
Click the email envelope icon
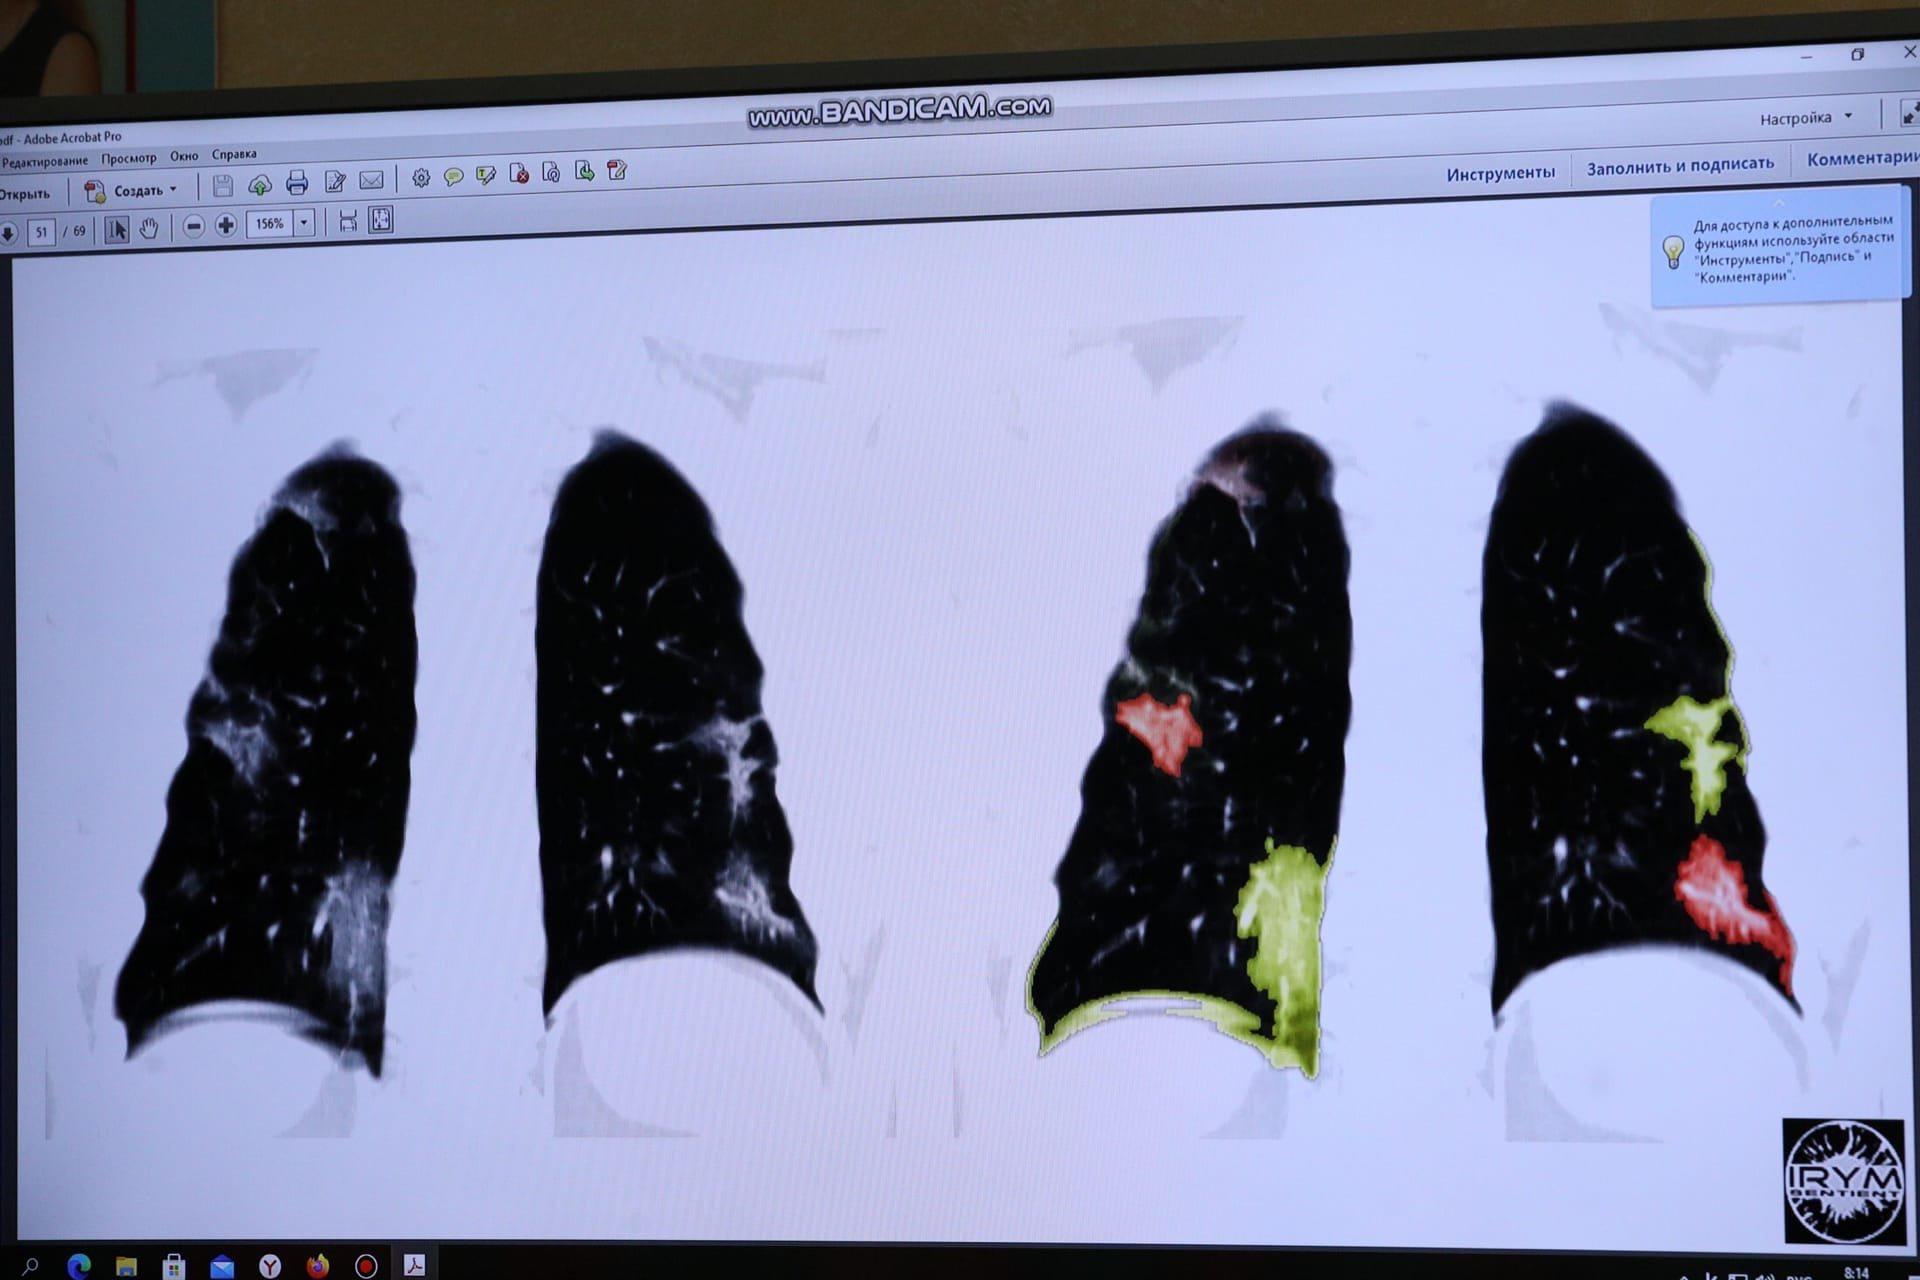(x=371, y=180)
